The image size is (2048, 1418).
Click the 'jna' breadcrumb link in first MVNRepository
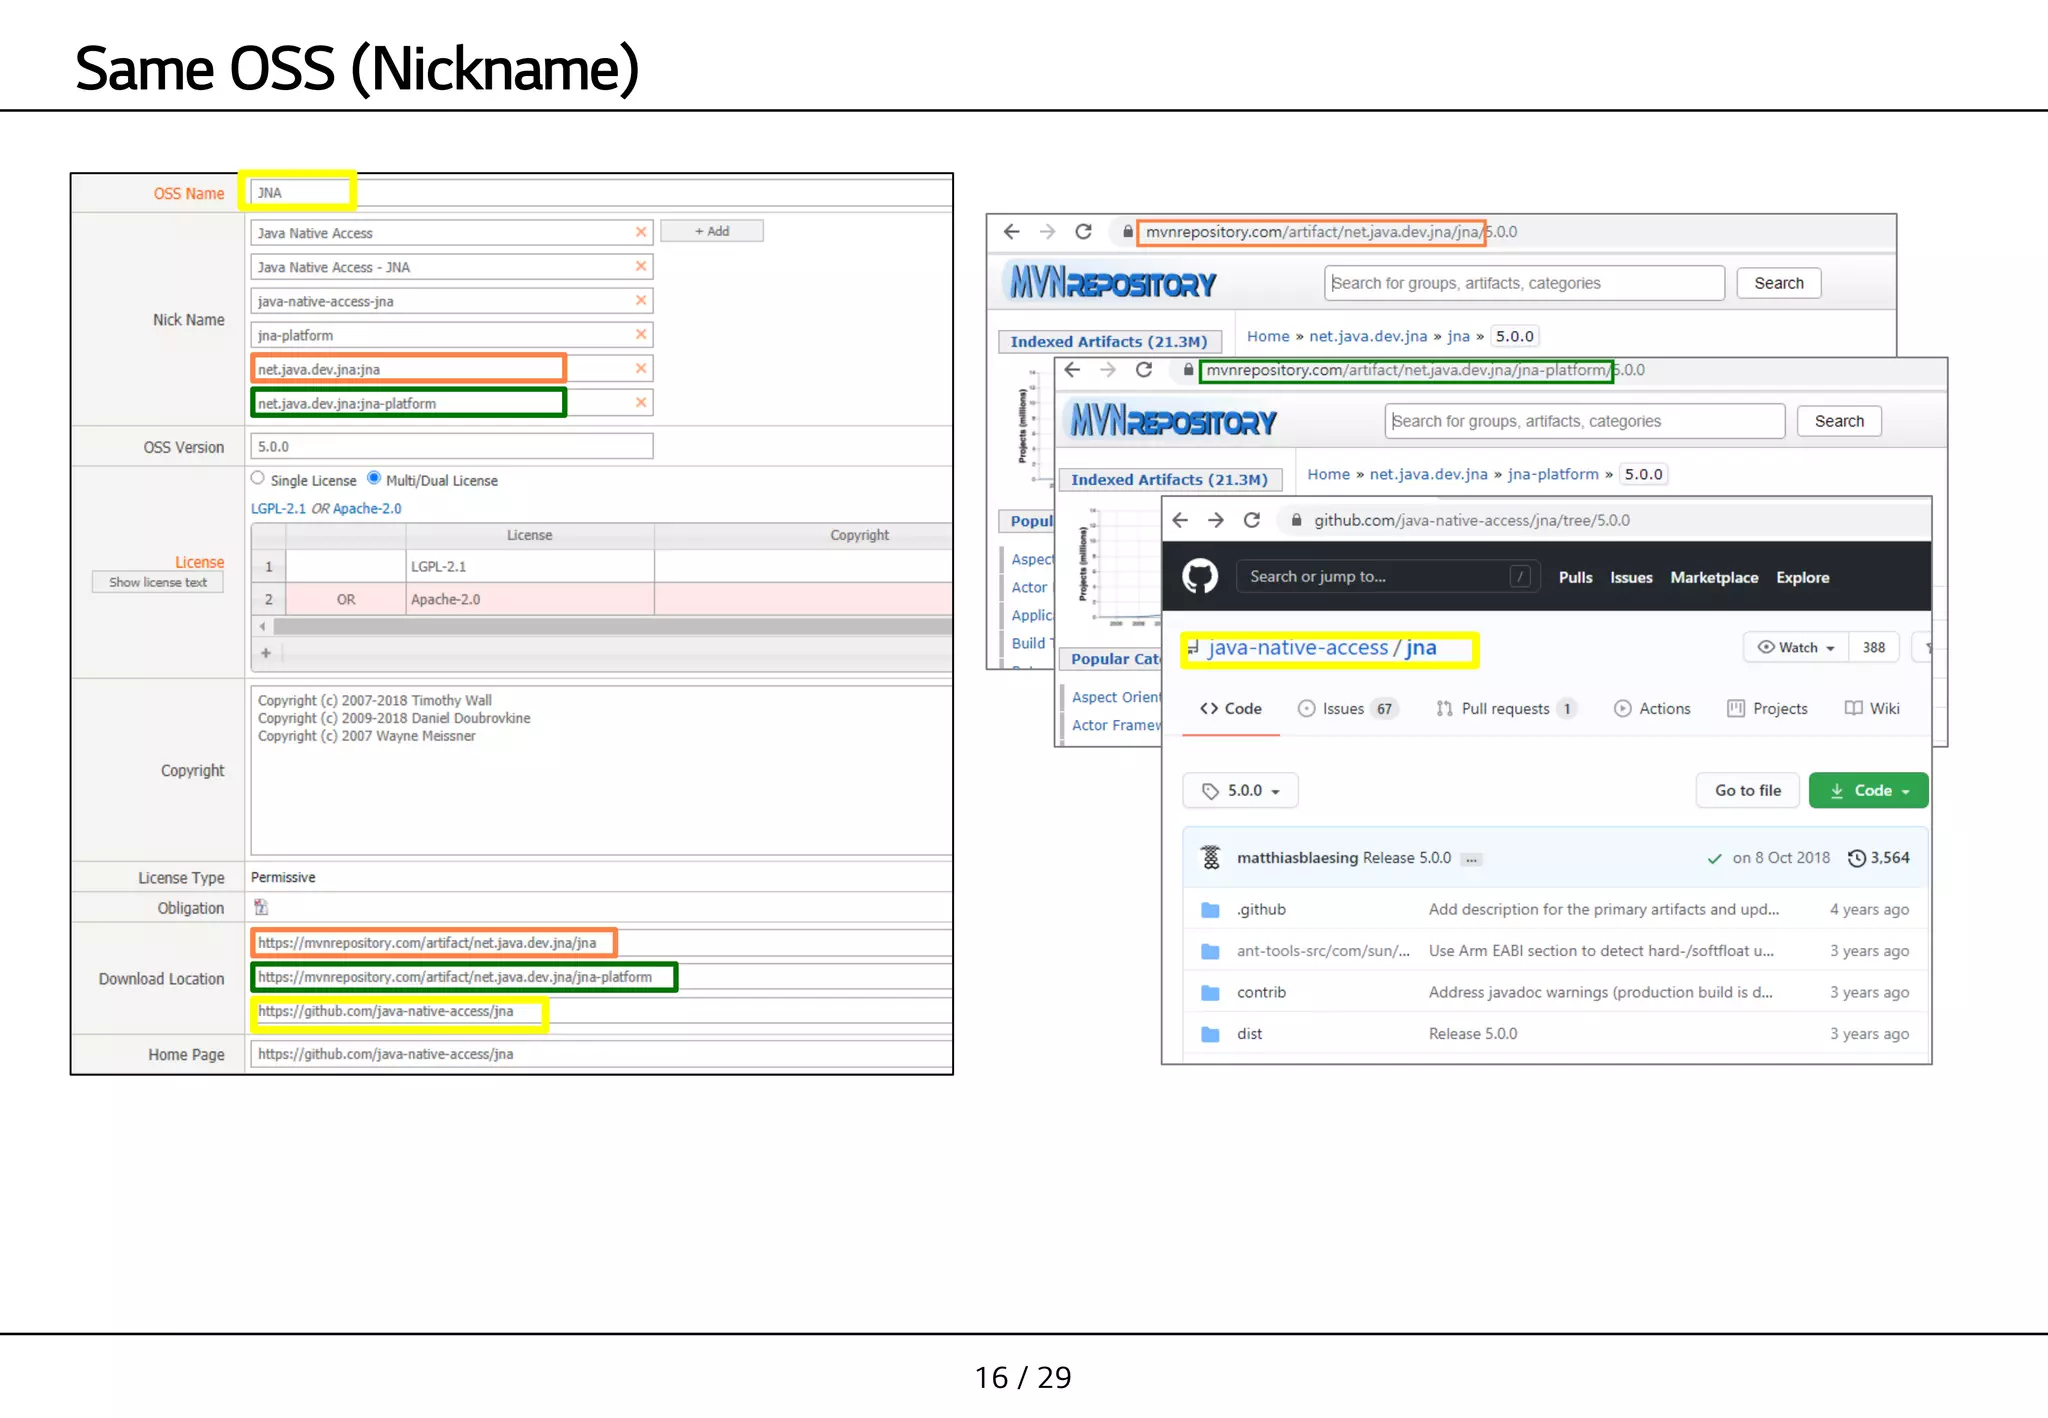click(1458, 336)
